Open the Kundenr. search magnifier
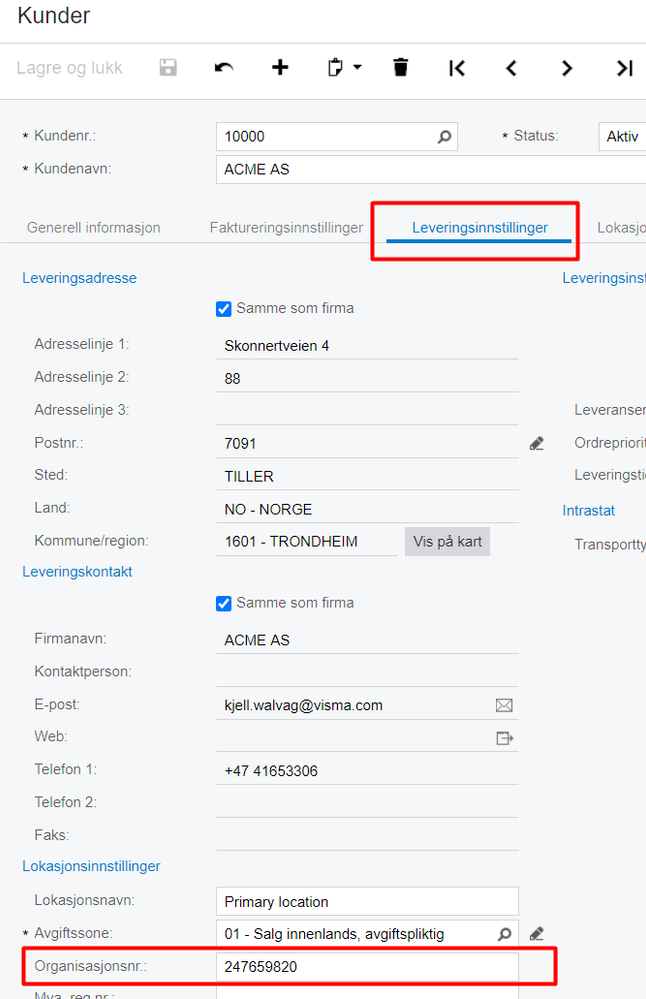 (x=444, y=136)
